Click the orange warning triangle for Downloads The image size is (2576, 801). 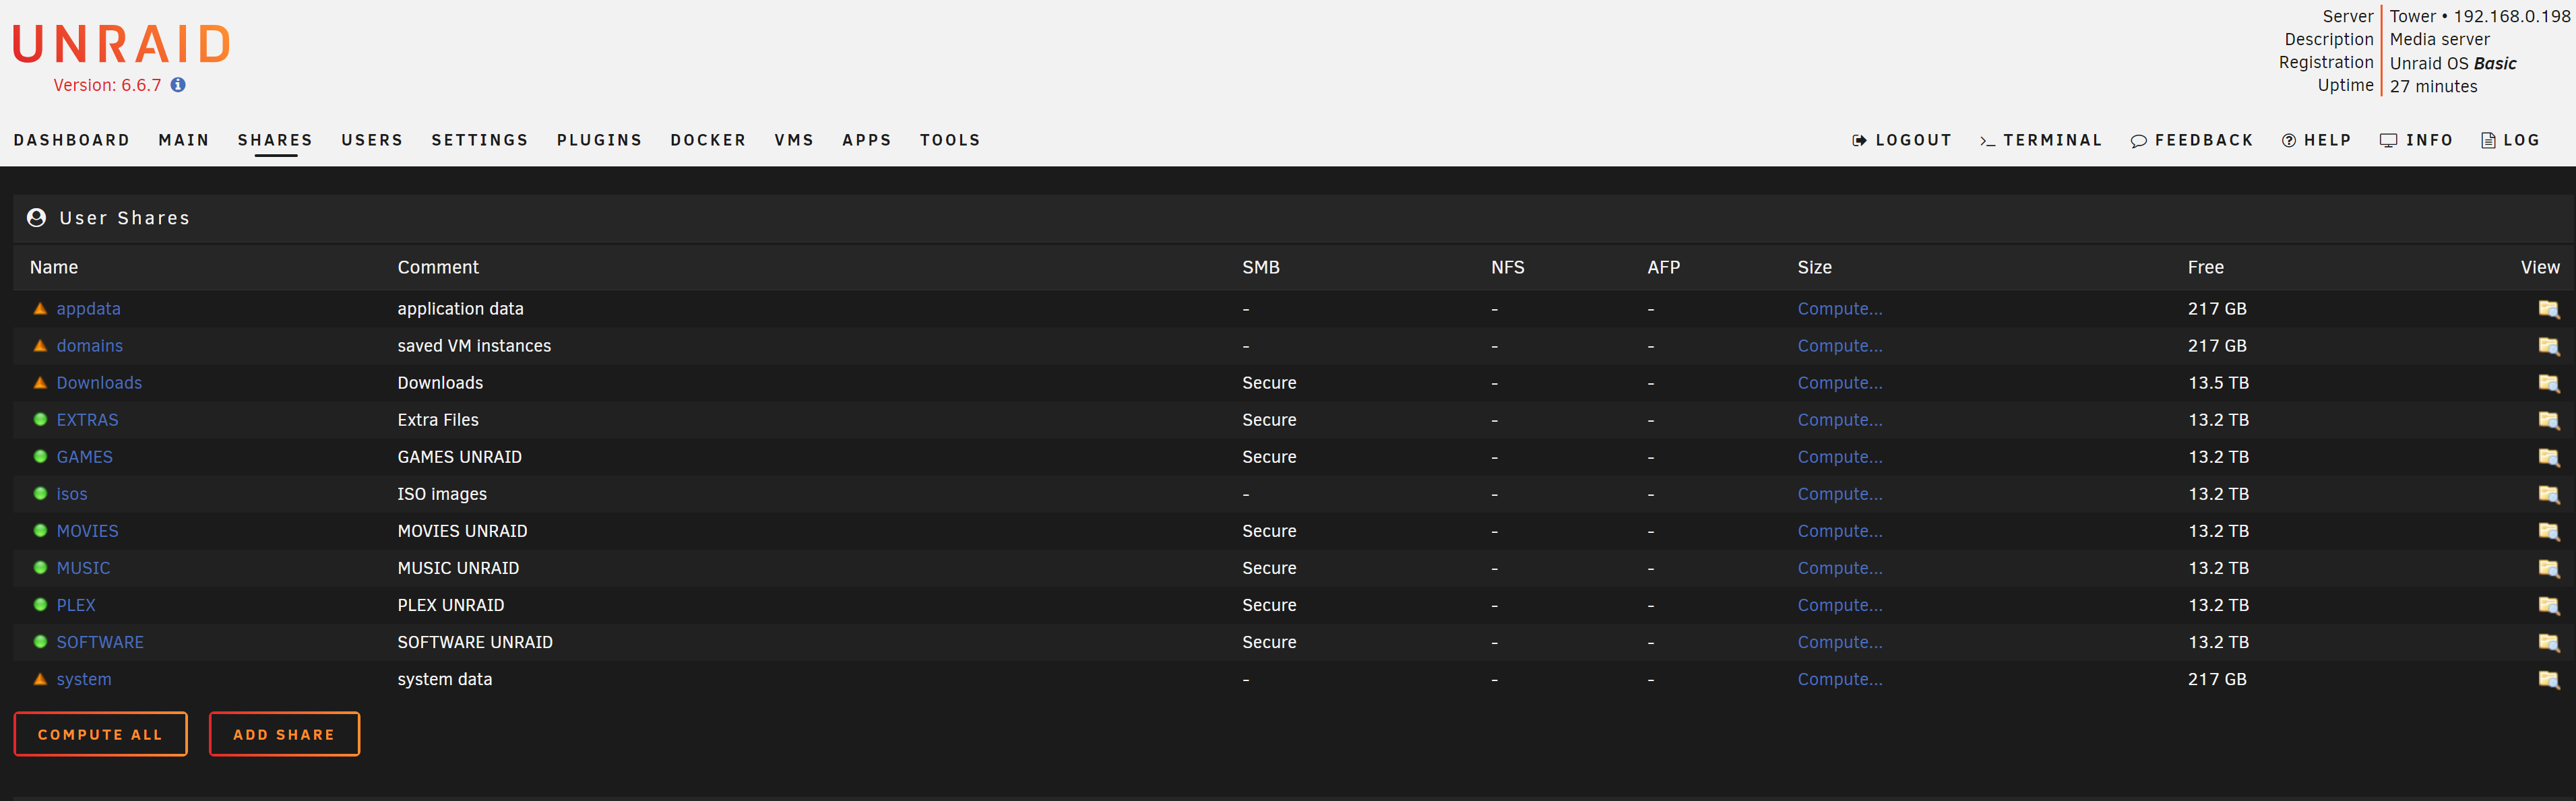pos(40,382)
